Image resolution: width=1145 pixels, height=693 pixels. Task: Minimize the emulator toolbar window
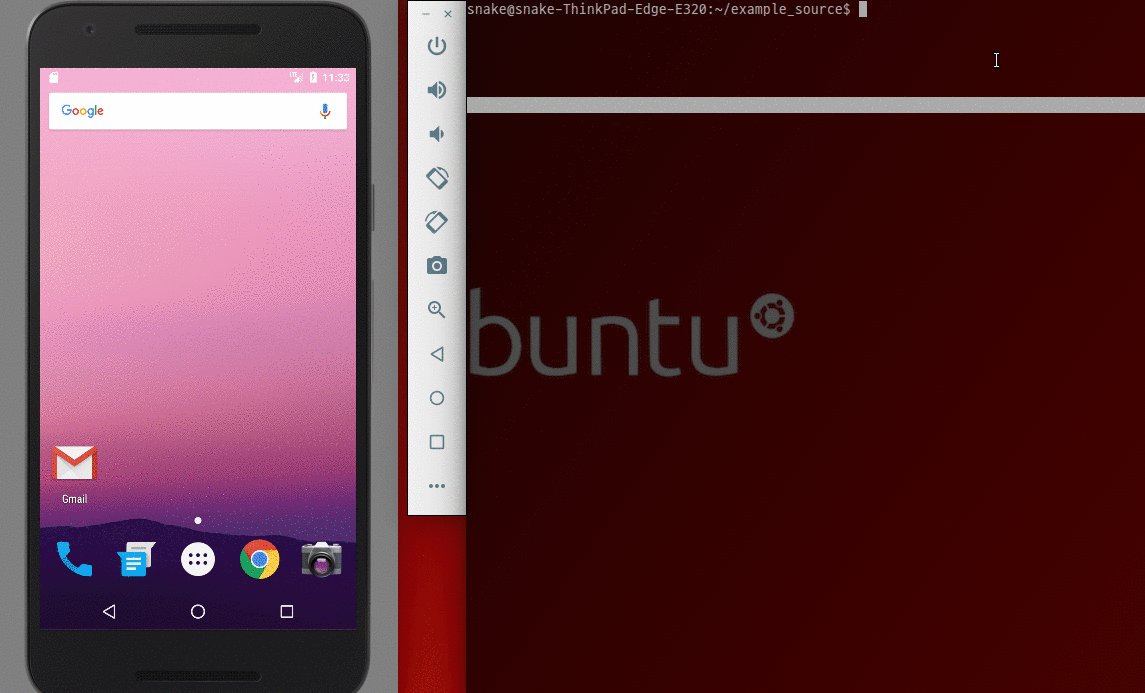[426, 14]
